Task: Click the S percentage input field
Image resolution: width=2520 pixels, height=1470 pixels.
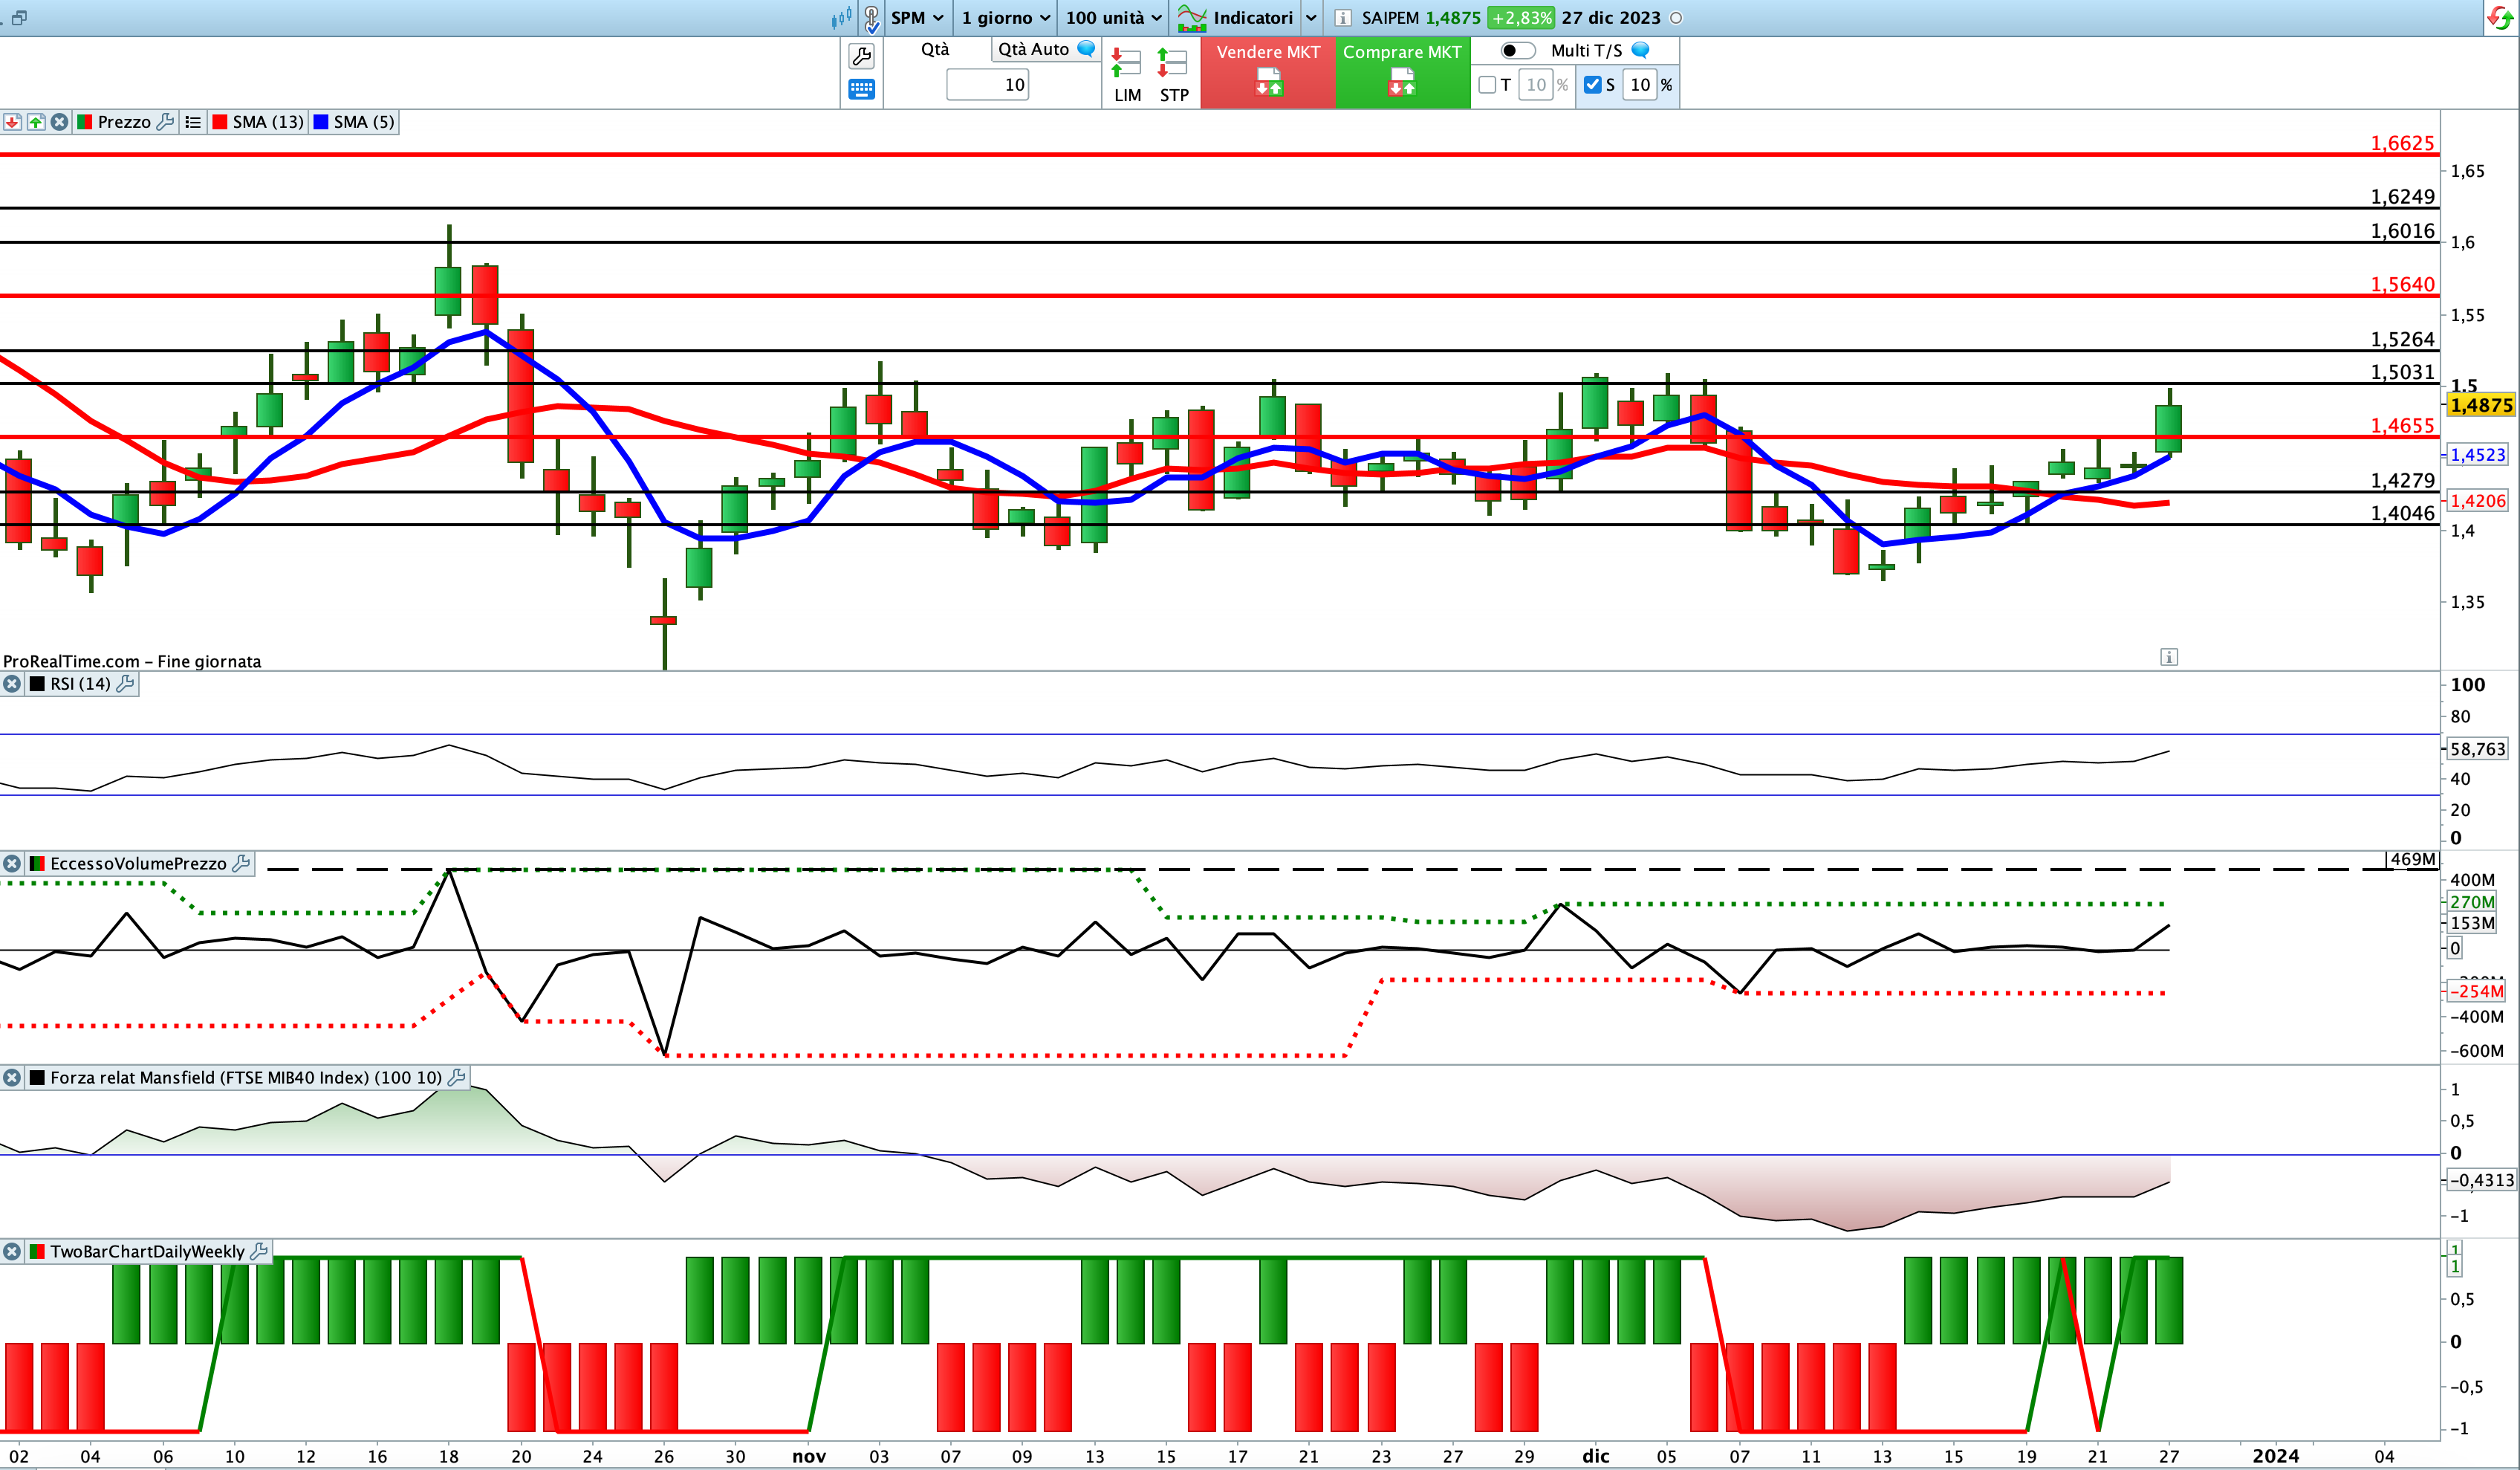Action: coord(1640,85)
